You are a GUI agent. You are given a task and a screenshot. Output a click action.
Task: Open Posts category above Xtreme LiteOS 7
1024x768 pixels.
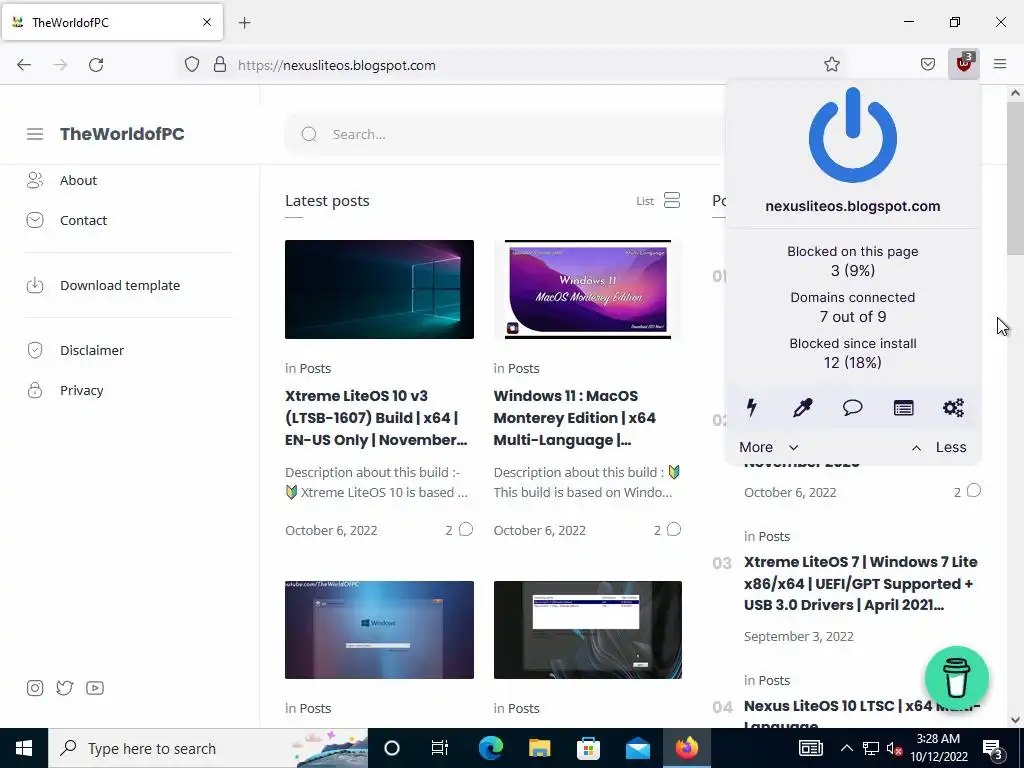pos(773,536)
